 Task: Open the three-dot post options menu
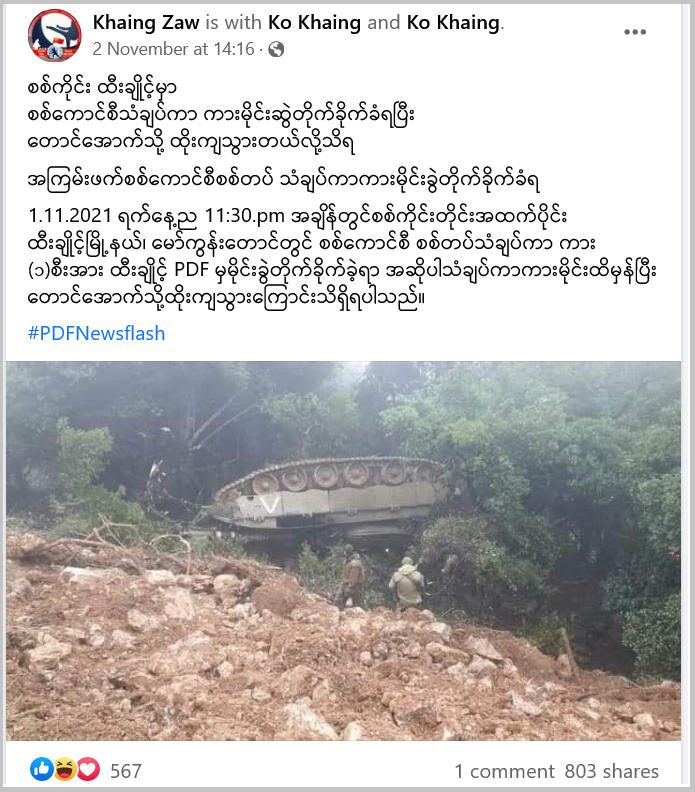pos(635,32)
